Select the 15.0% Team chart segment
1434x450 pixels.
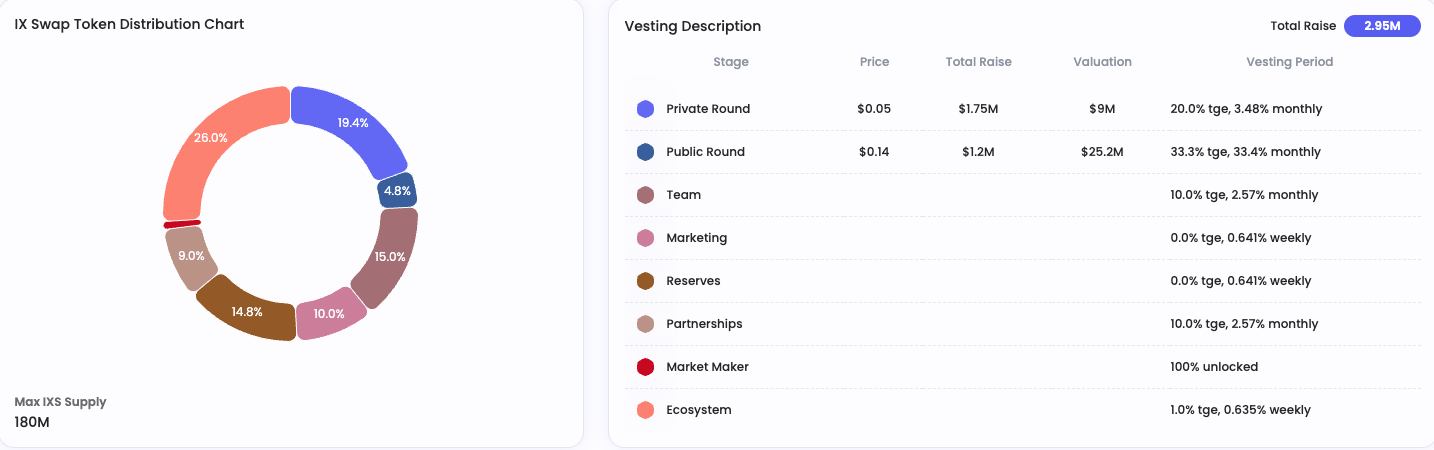pos(387,257)
